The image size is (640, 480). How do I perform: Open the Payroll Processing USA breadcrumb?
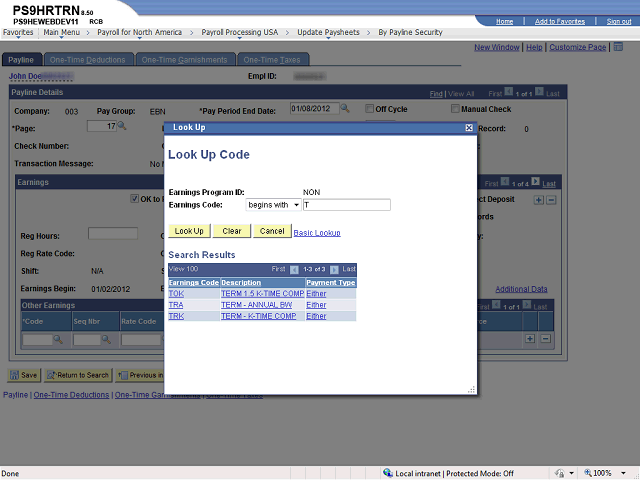point(240,32)
